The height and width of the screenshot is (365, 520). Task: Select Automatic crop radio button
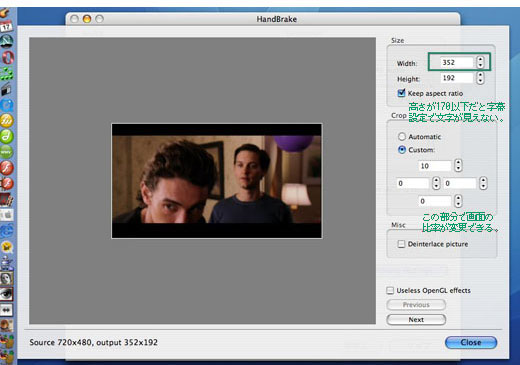402,137
